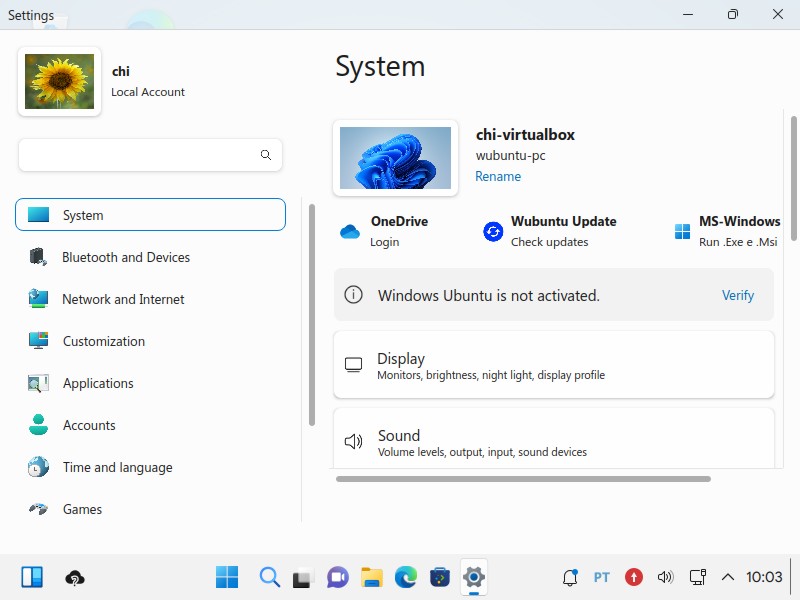800x600 pixels.
Task: Select Network and Internet category
Action: [123, 299]
